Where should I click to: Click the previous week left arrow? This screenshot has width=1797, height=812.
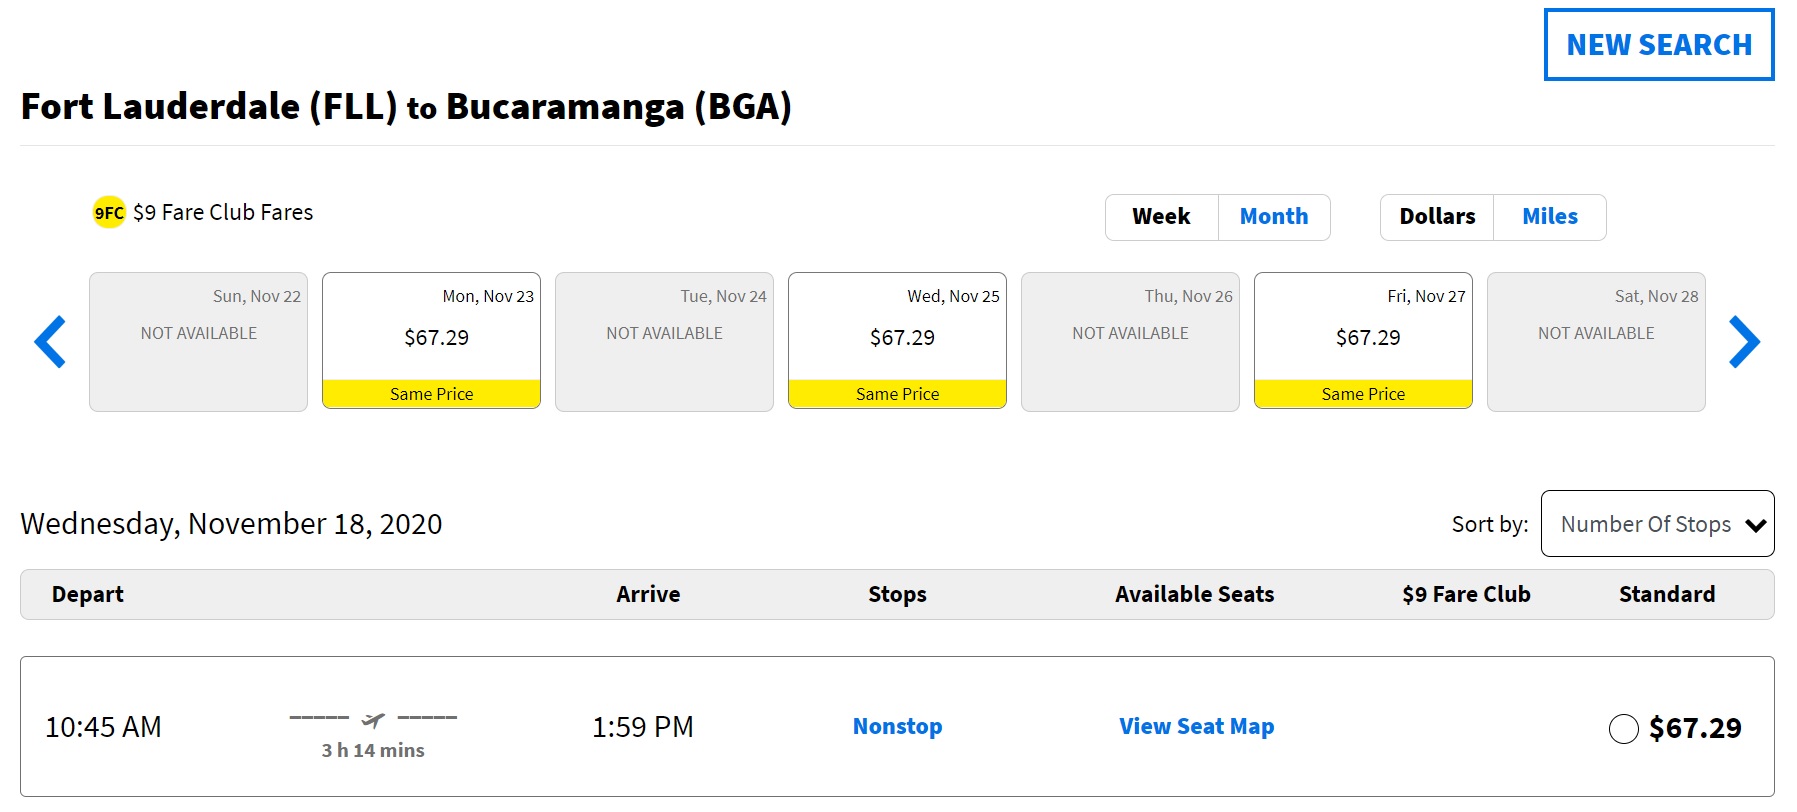pyautogui.click(x=50, y=342)
